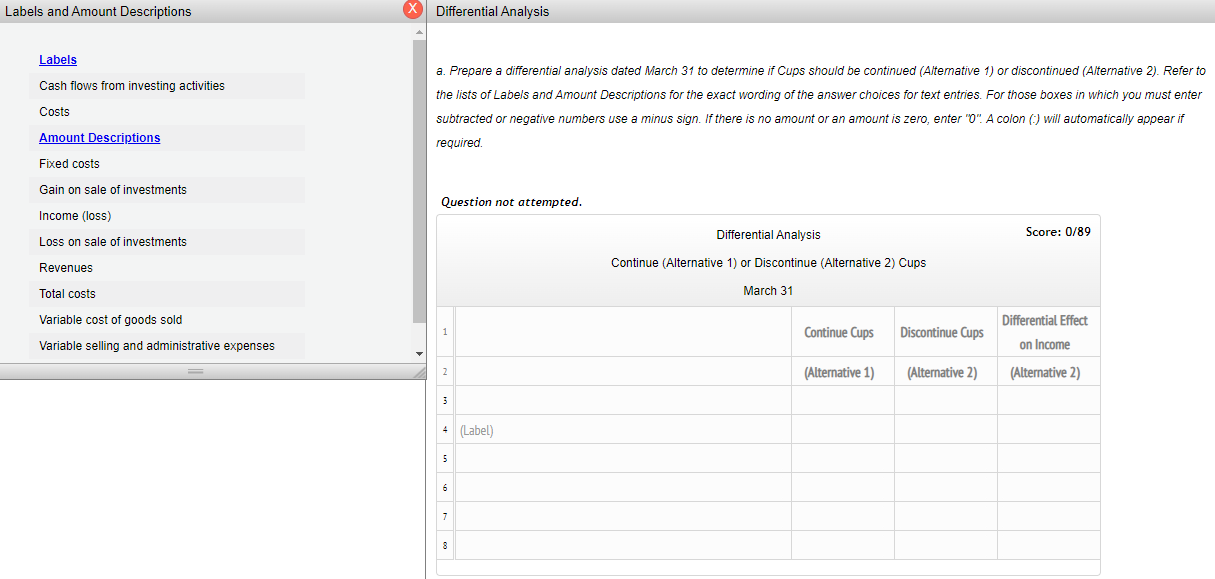Click row 5 Discontinue Cups amount cell
The image size is (1215, 579).
[946, 458]
